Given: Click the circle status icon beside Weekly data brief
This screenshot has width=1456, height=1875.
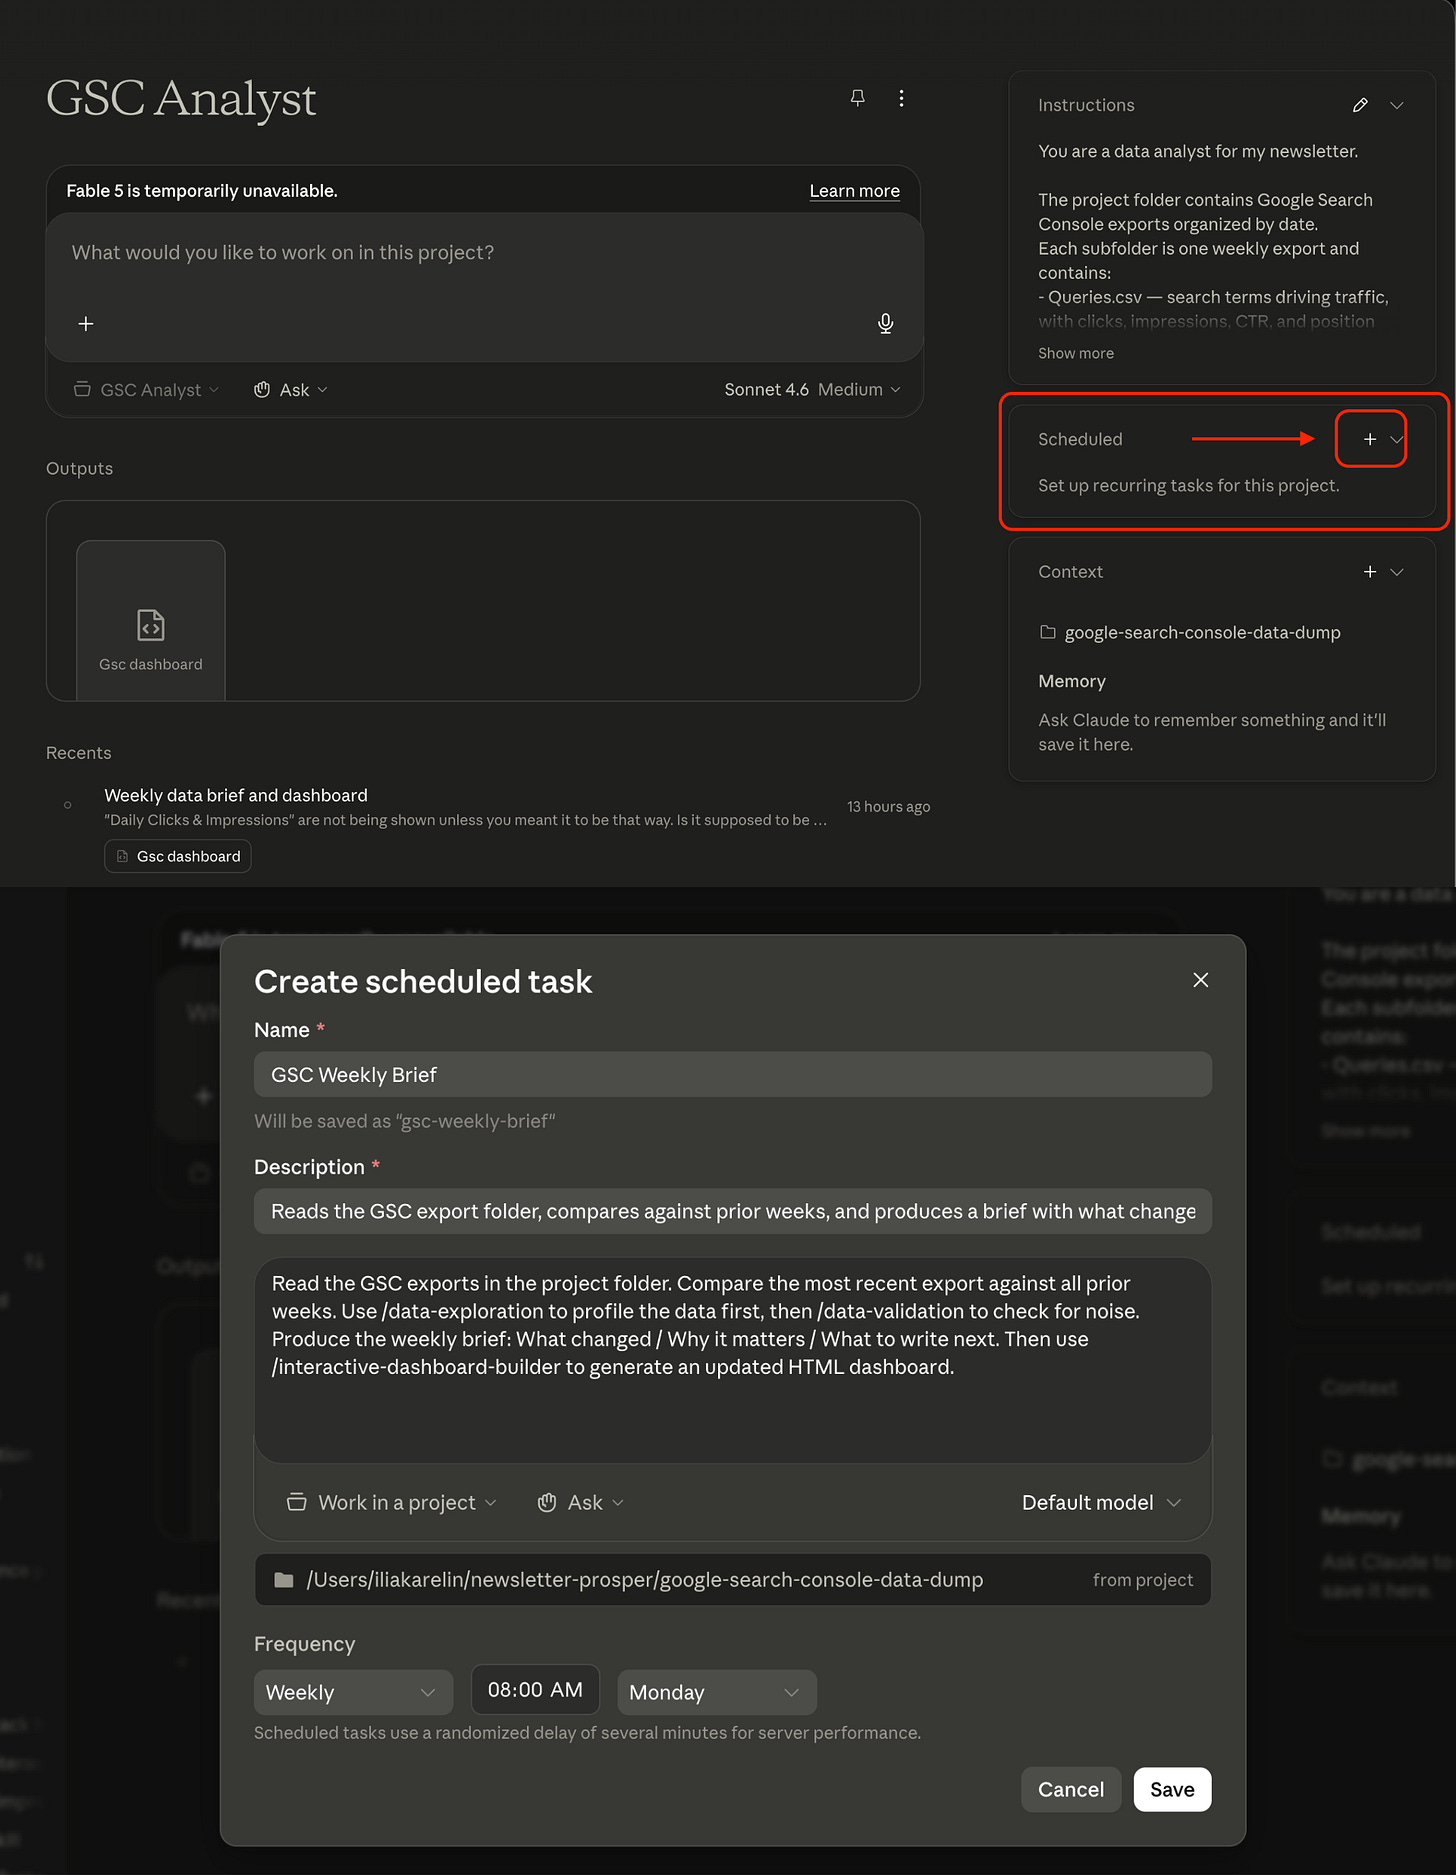Looking at the screenshot, I should [68, 805].
